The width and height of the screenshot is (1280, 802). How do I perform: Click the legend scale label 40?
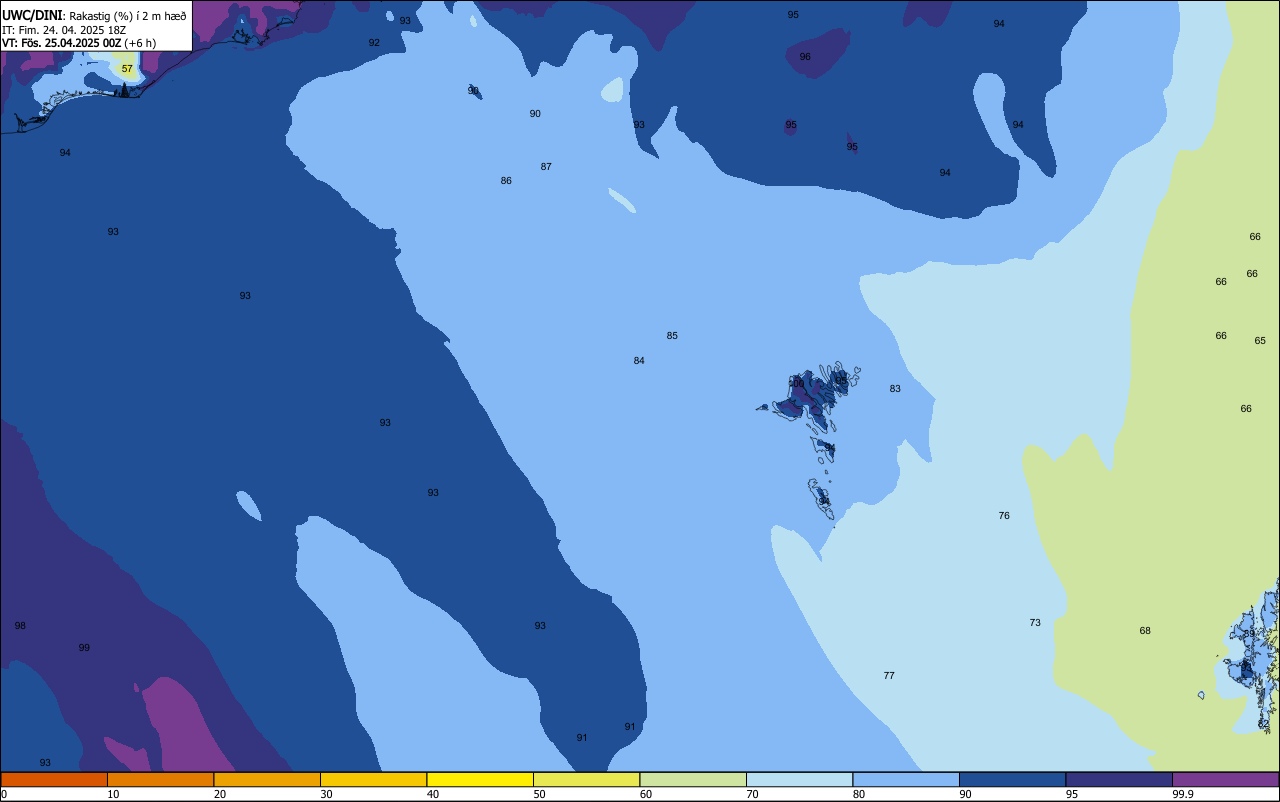pyautogui.click(x=432, y=794)
